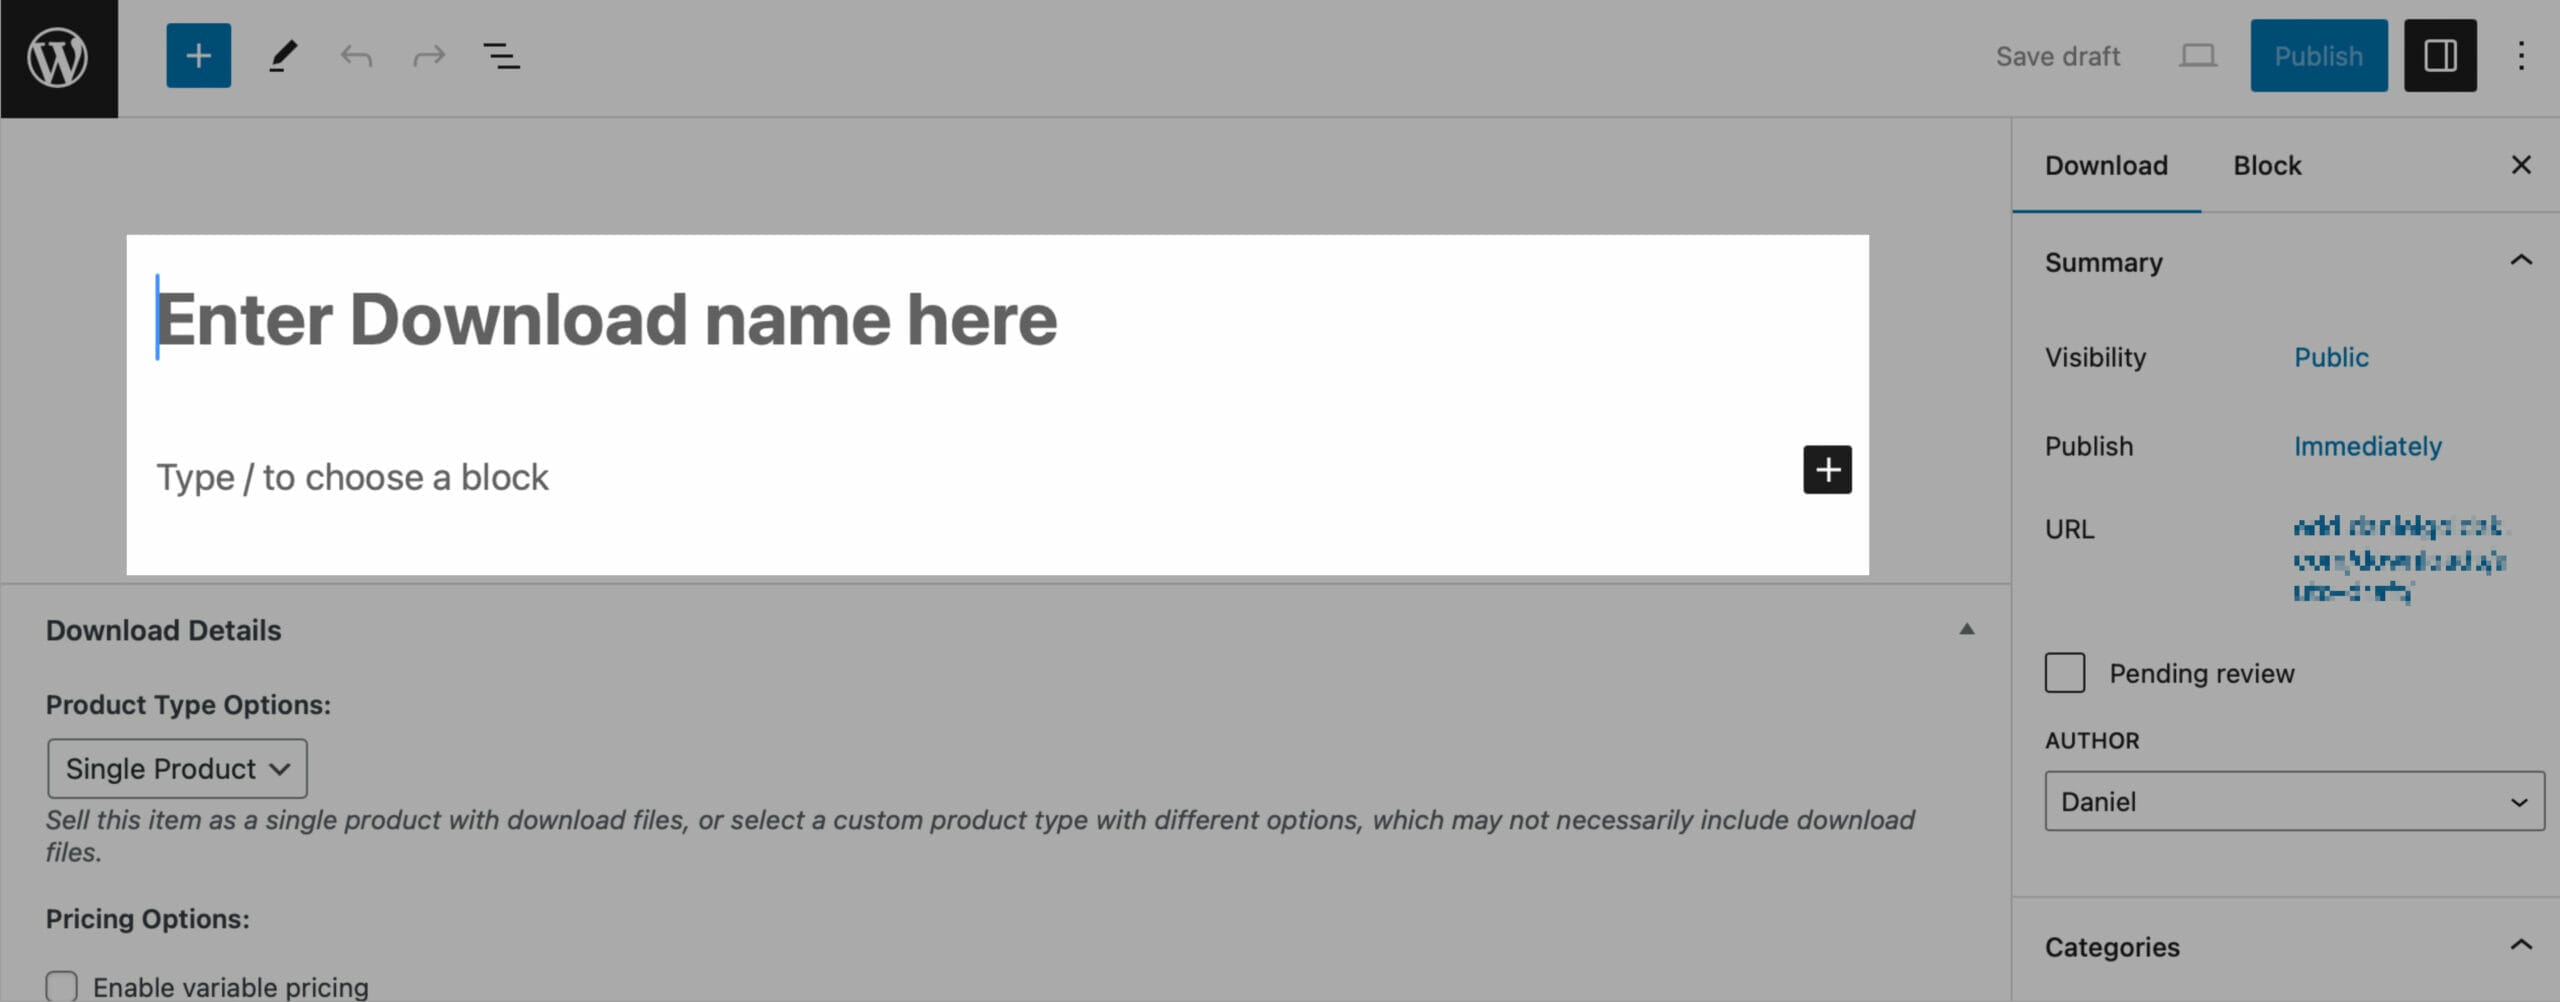Open the Author dropdown showing Daniel
The width and height of the screenshot is (2560, 1002).
coord(2292,800)
